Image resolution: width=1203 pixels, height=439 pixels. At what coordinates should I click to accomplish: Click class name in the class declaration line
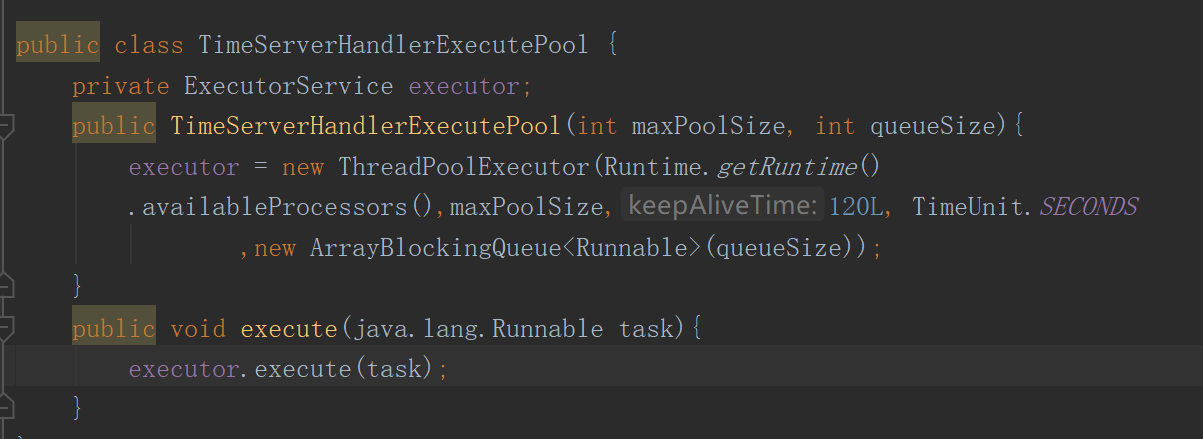click(x=393, y=45)
